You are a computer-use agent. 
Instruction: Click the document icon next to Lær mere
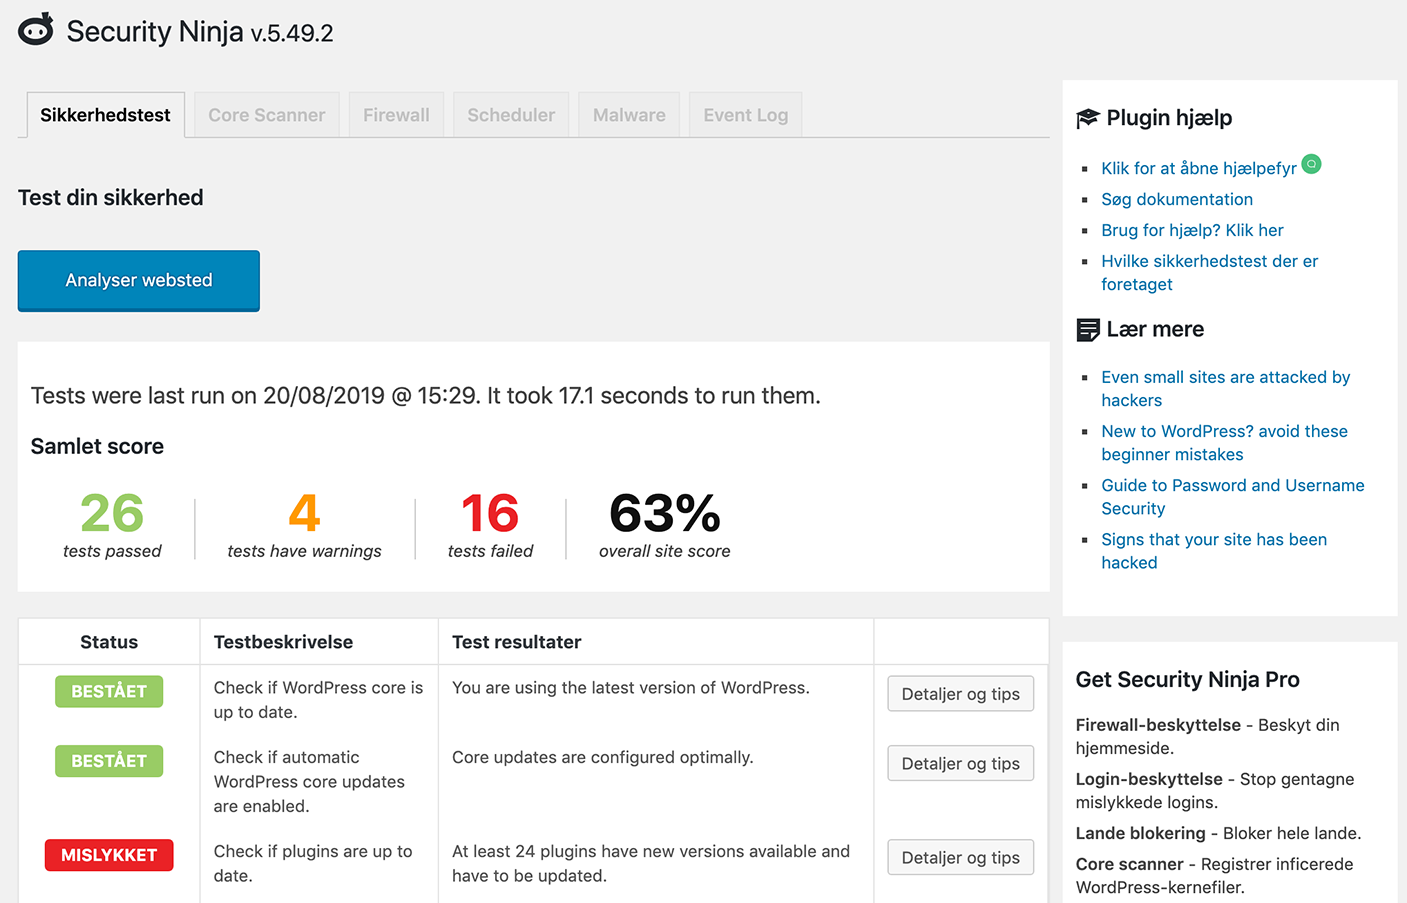[x=1087, y=328]
